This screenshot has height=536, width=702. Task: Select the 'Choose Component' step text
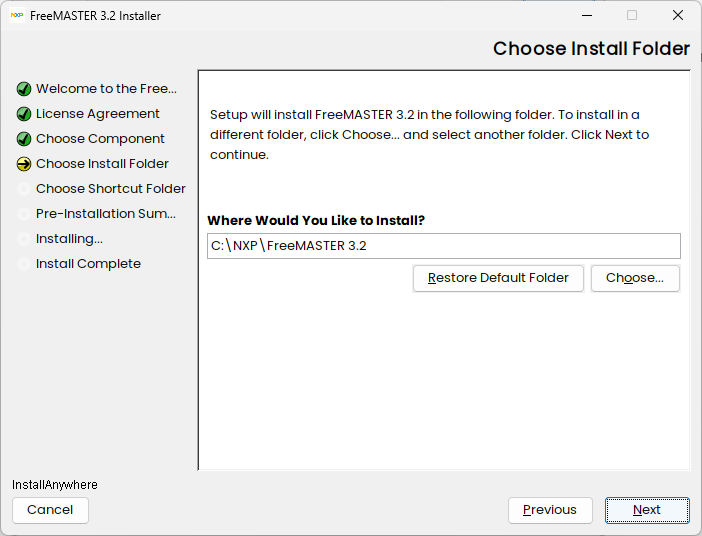click(100, 139)
